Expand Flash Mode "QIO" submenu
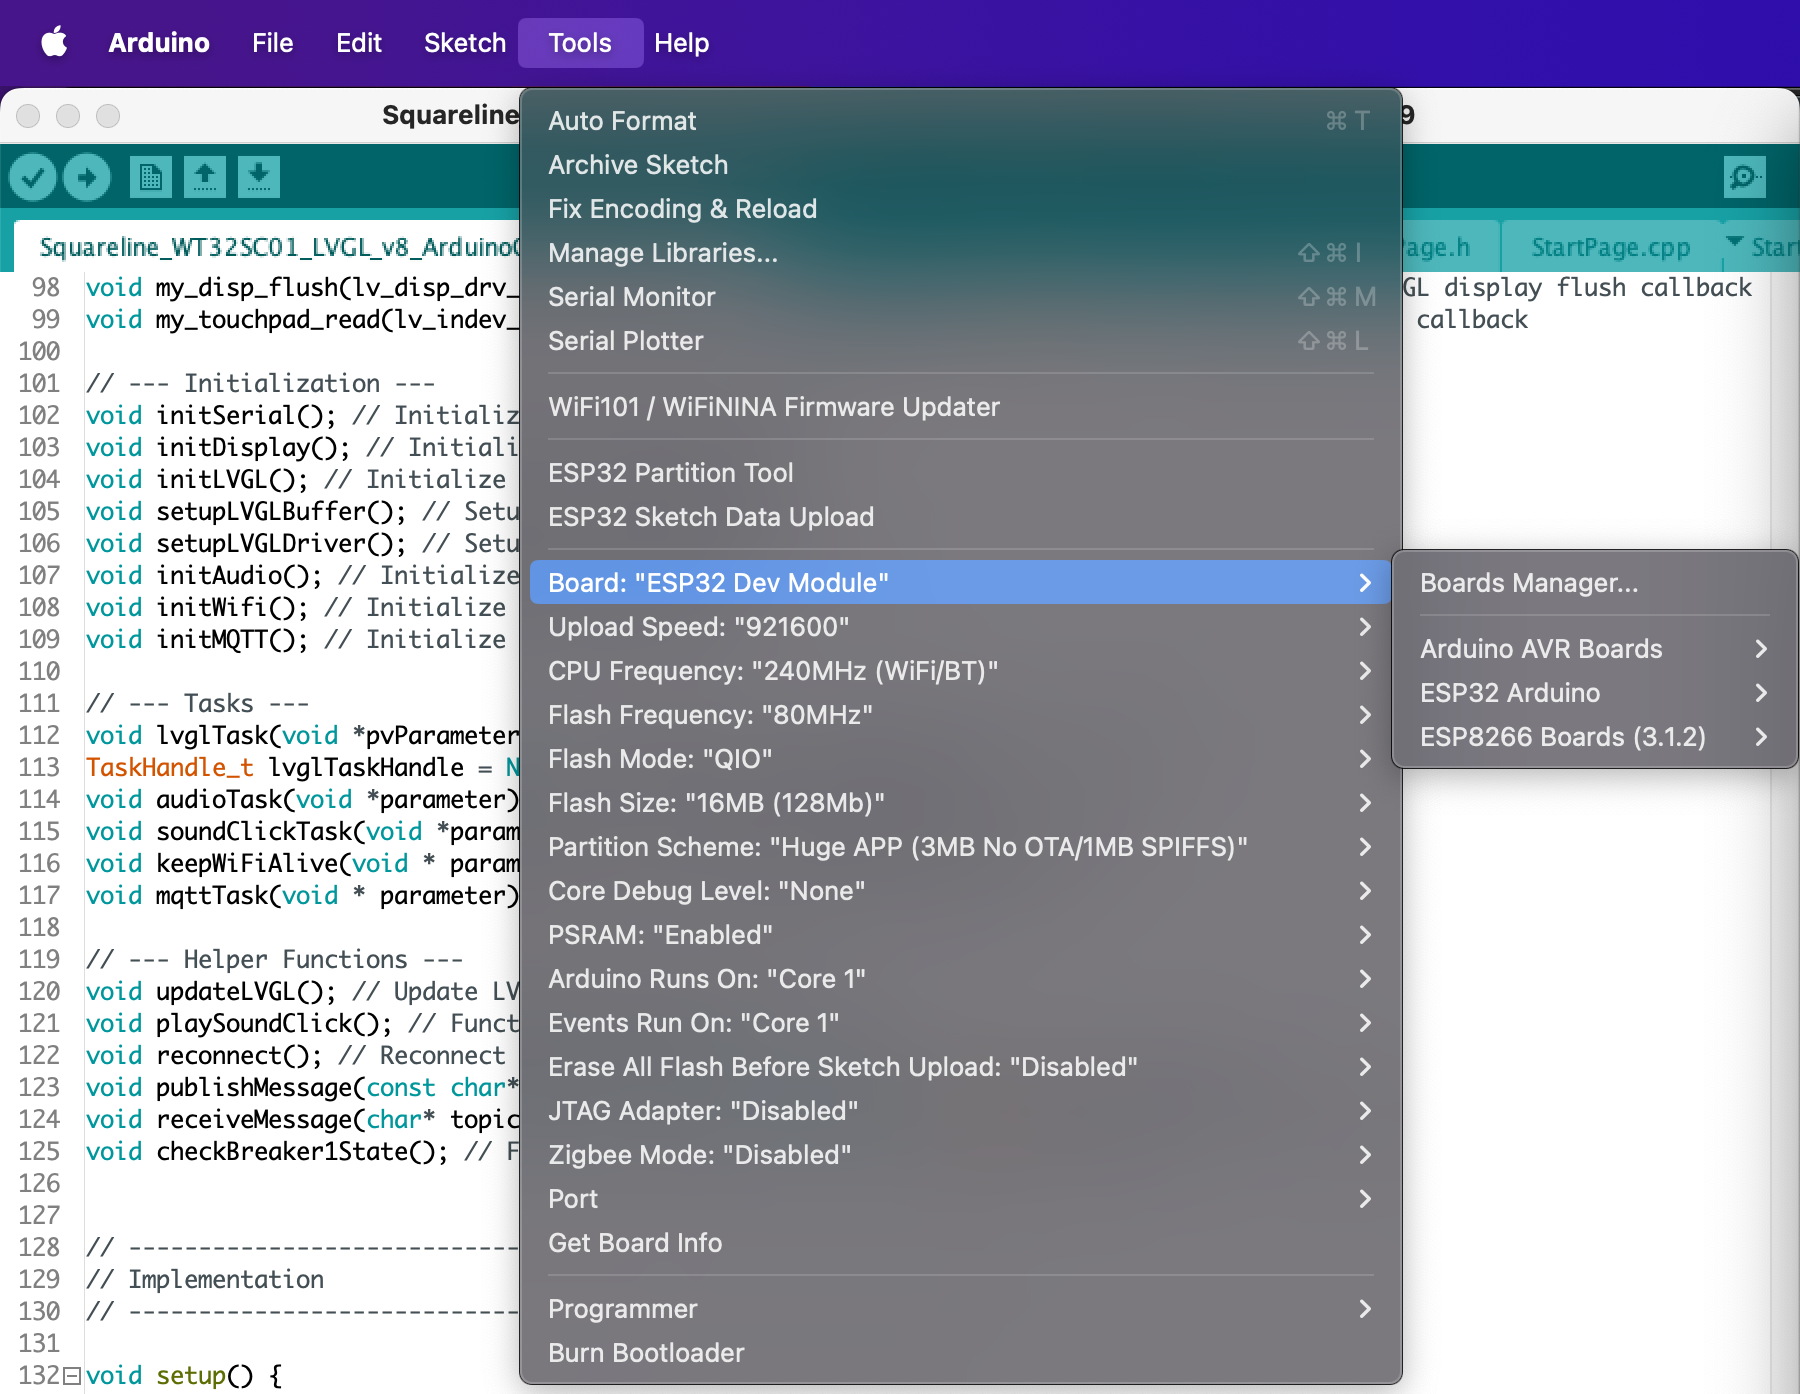 tap(960, 759)
